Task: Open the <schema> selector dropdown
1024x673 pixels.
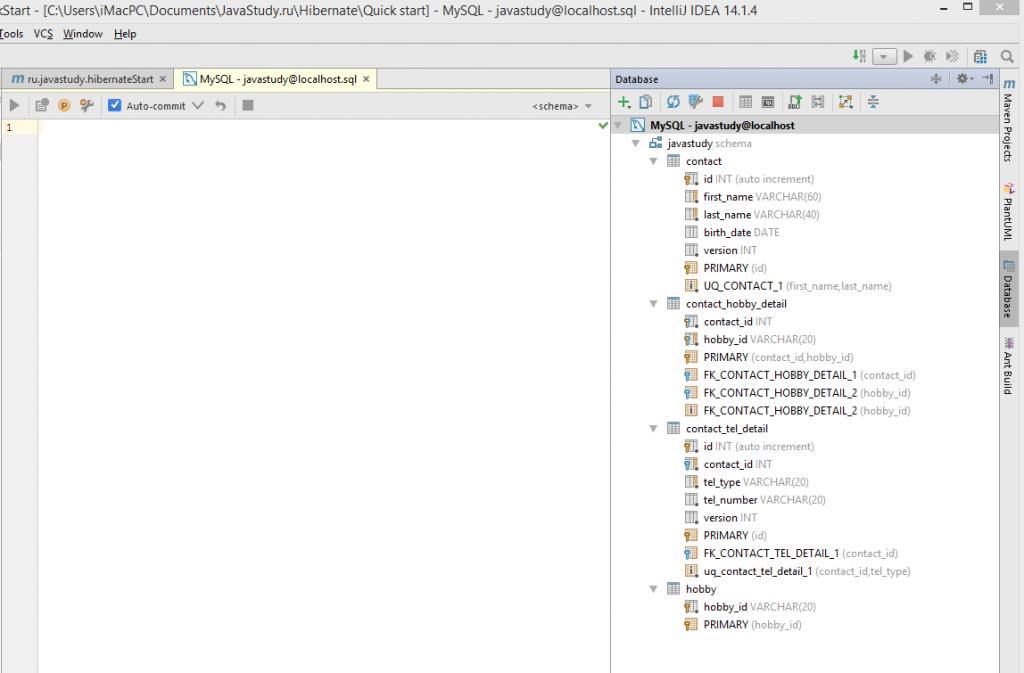Action: (x=562, y=106)
